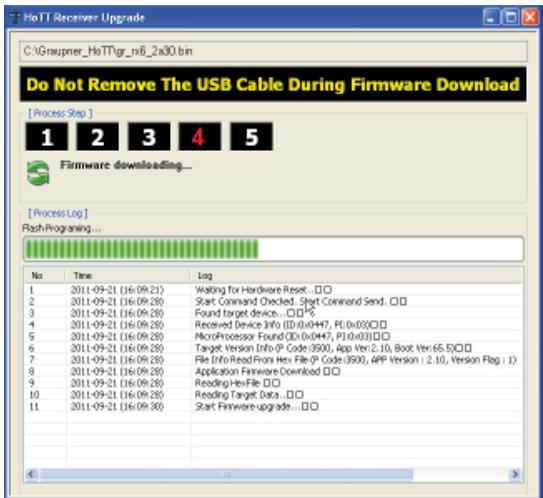Click the green flash programming progress bar
The height and width of the screenshot is (498, 543).
tap(274, 249)
